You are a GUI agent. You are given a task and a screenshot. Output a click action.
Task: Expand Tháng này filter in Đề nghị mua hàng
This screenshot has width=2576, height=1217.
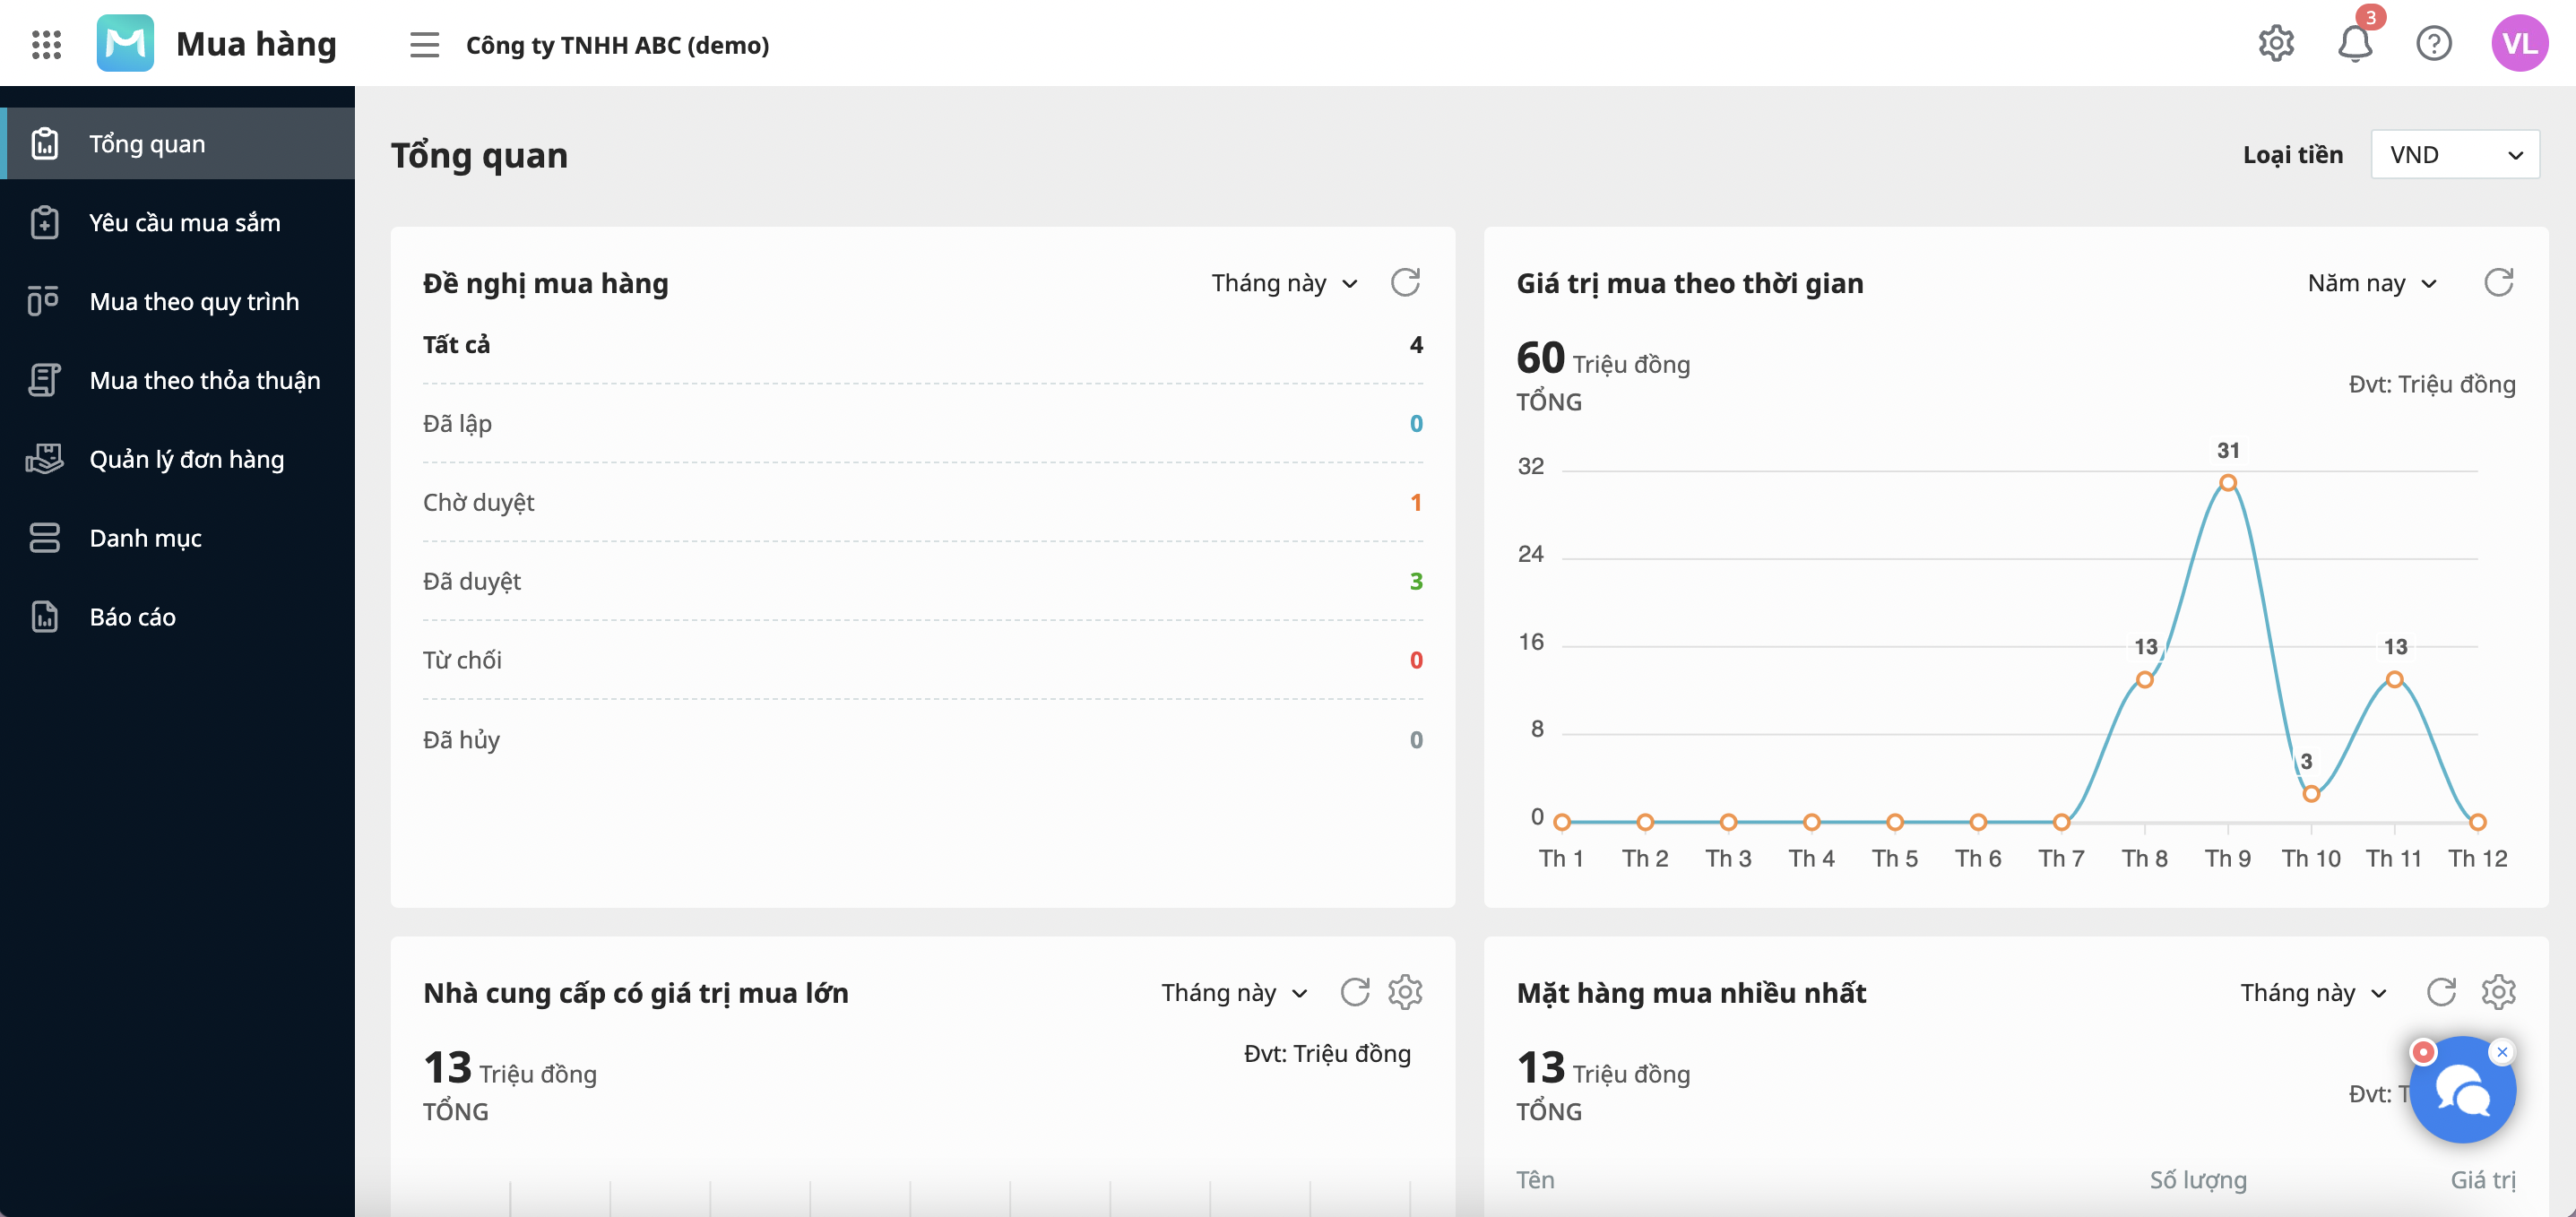tap(1285, 283)
